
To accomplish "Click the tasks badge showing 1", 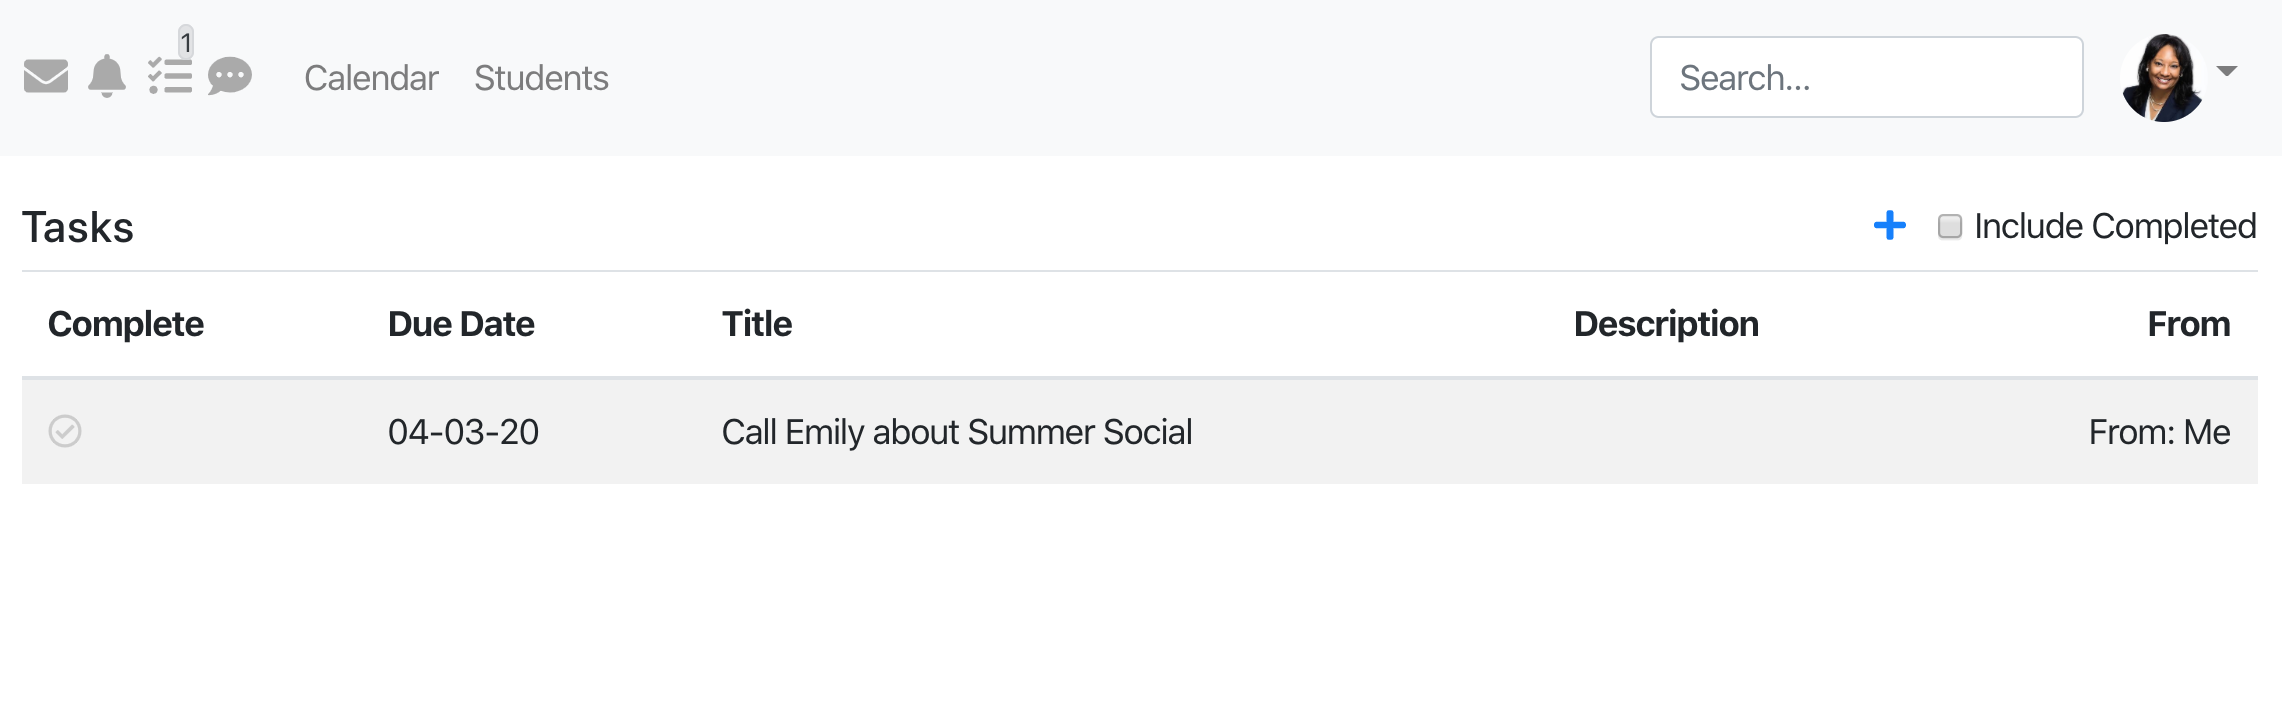I will click(186, 43).
